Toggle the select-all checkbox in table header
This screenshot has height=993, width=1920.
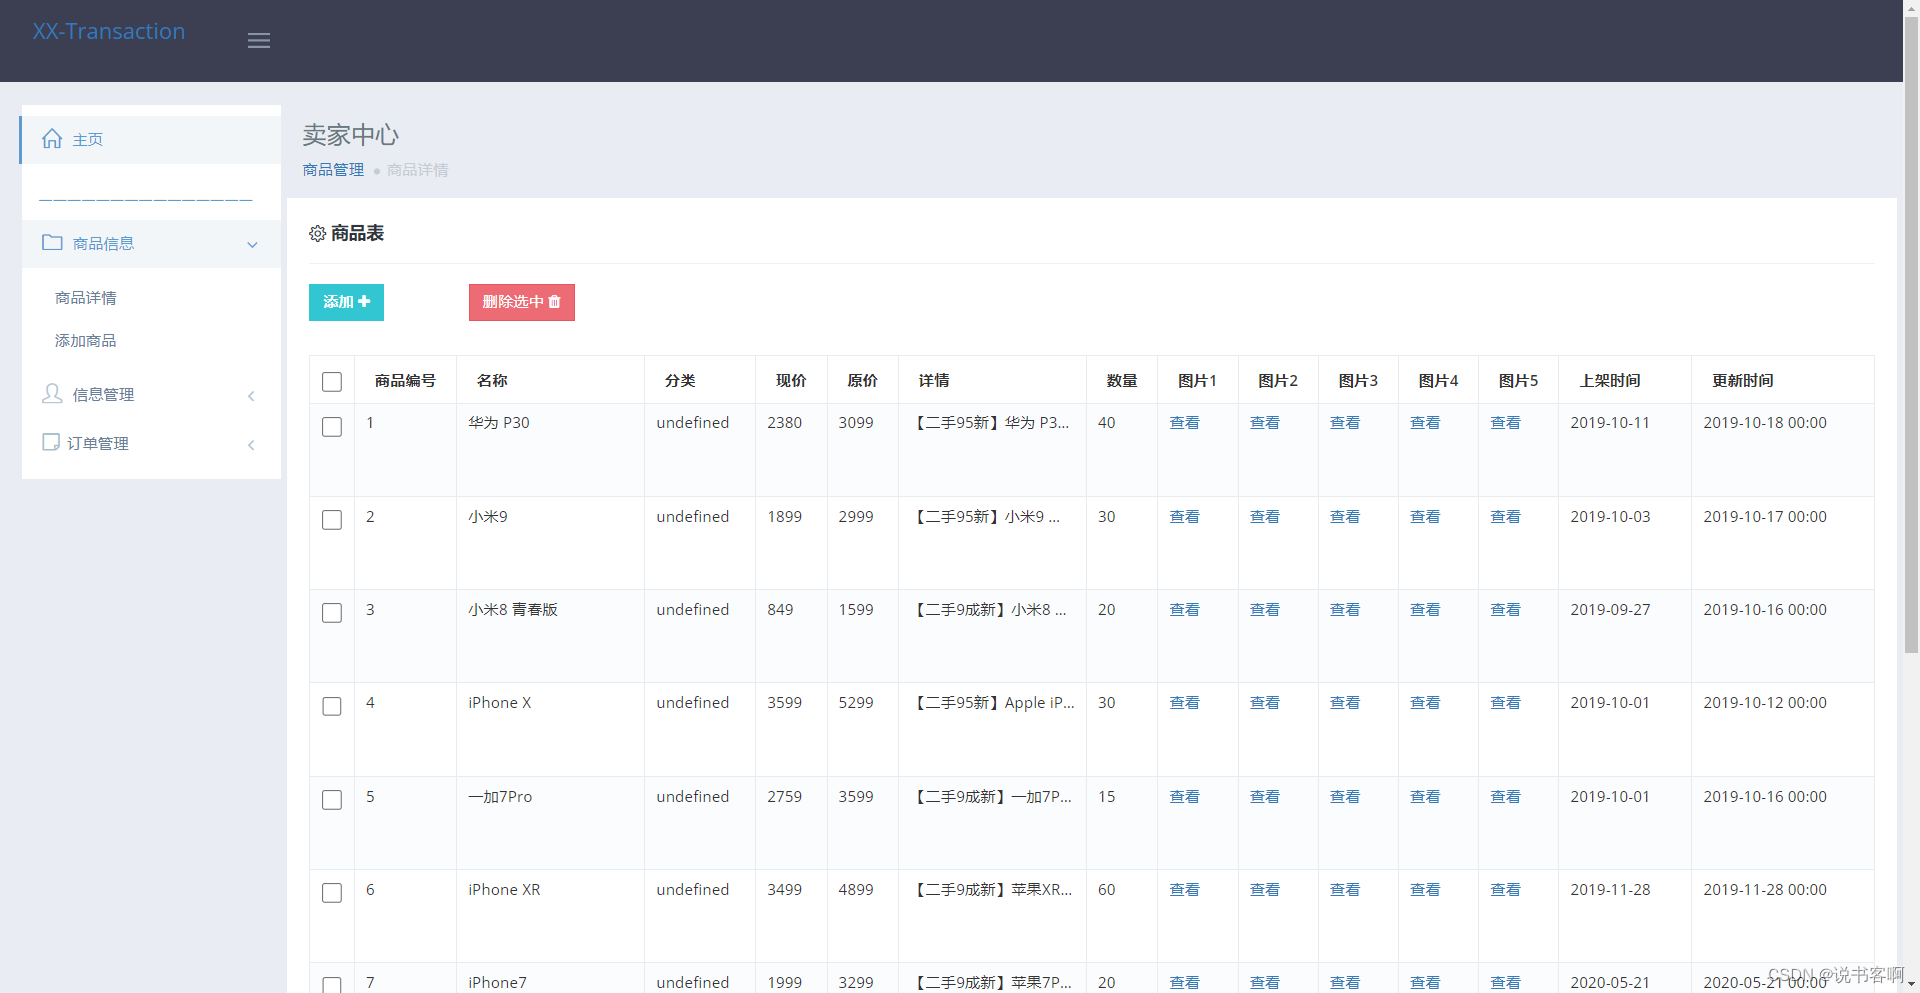point(332,382)
